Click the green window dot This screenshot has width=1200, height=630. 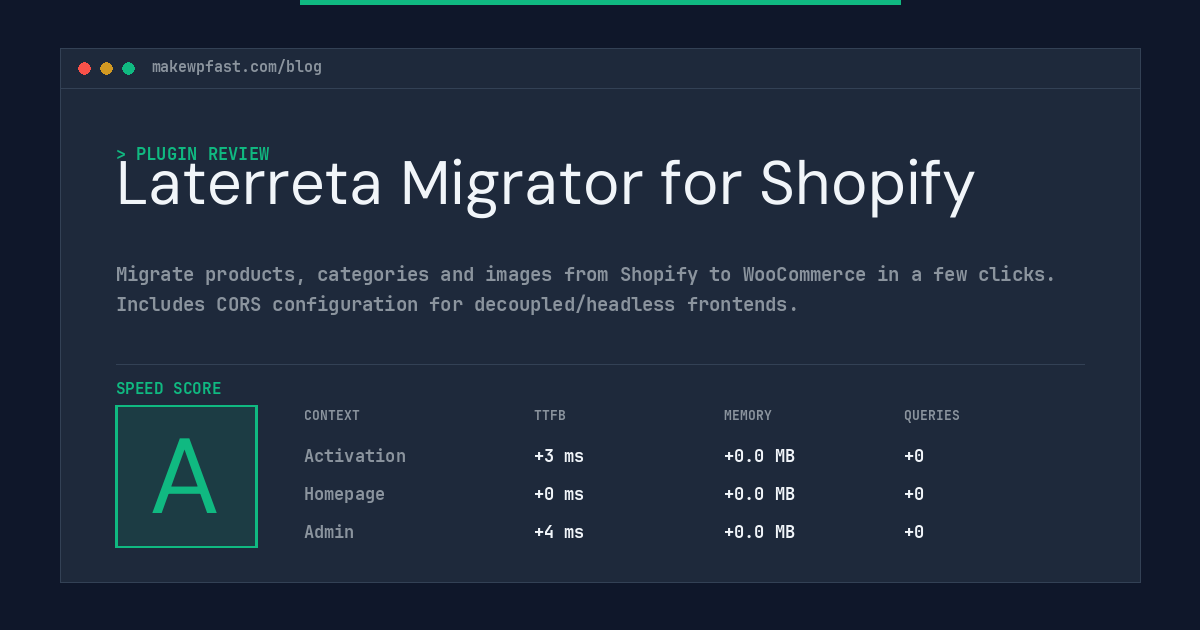128,68
